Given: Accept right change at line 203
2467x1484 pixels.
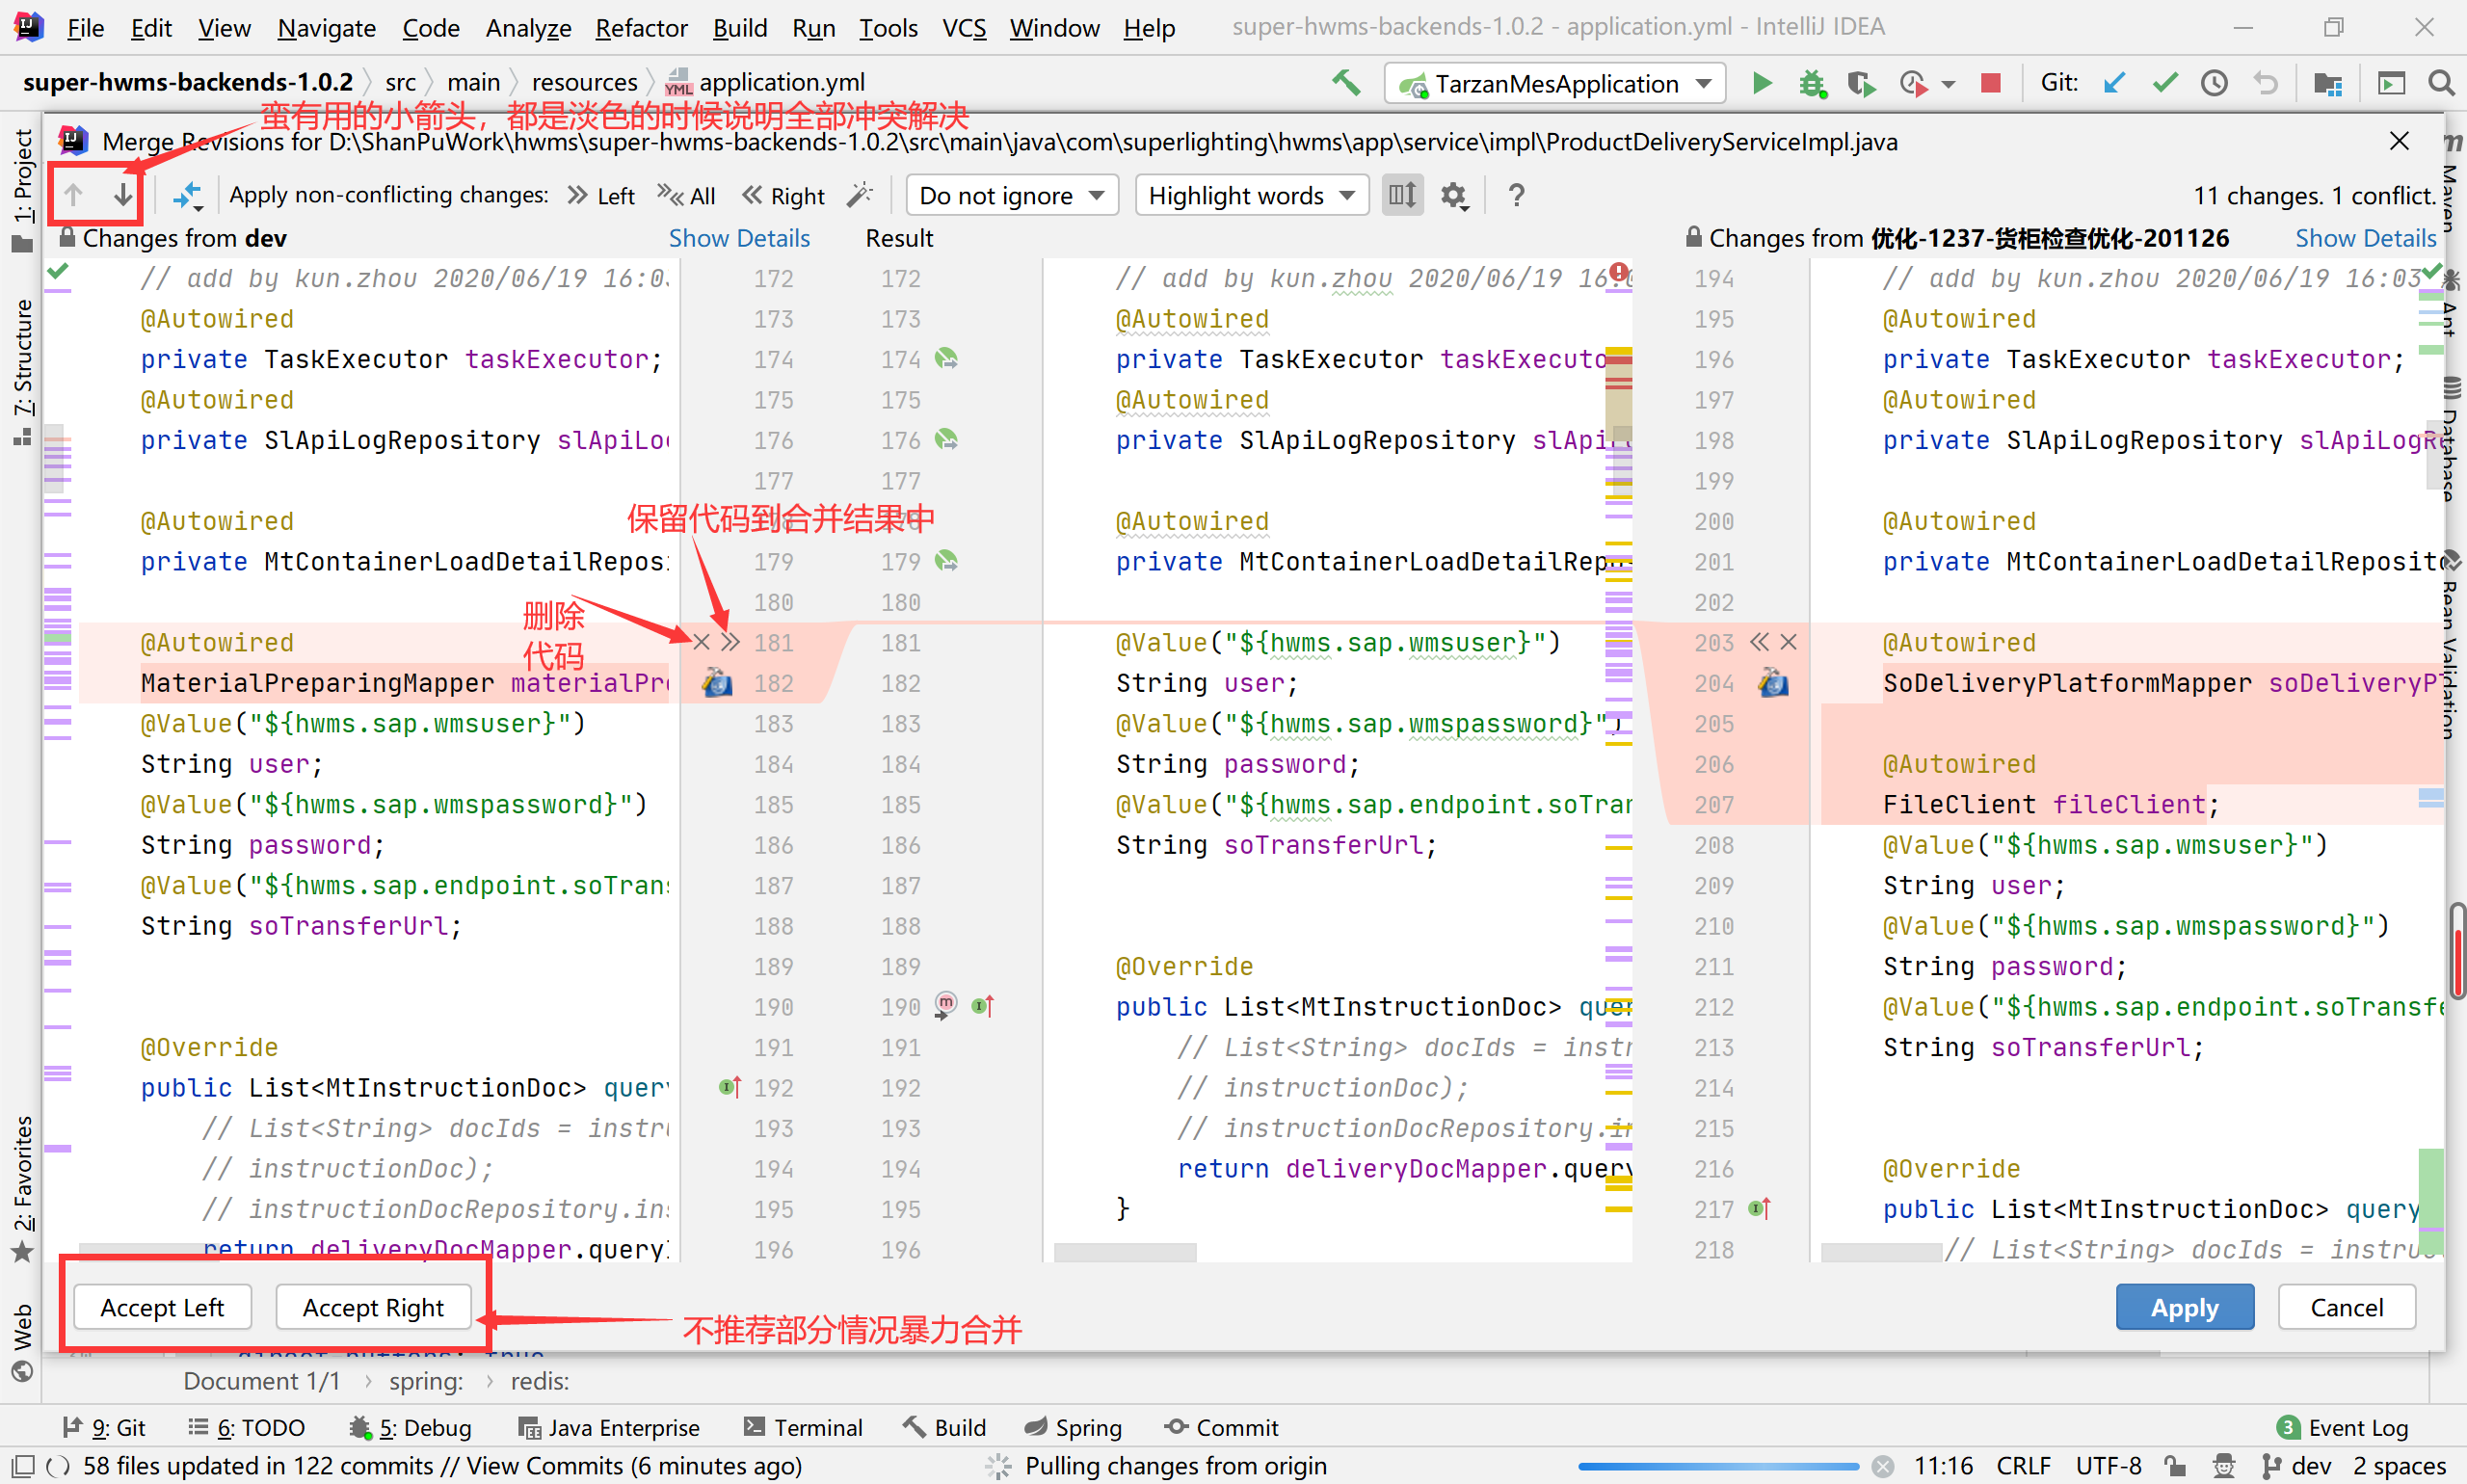Looking at the screenshot, I should tap(1759, 642).
